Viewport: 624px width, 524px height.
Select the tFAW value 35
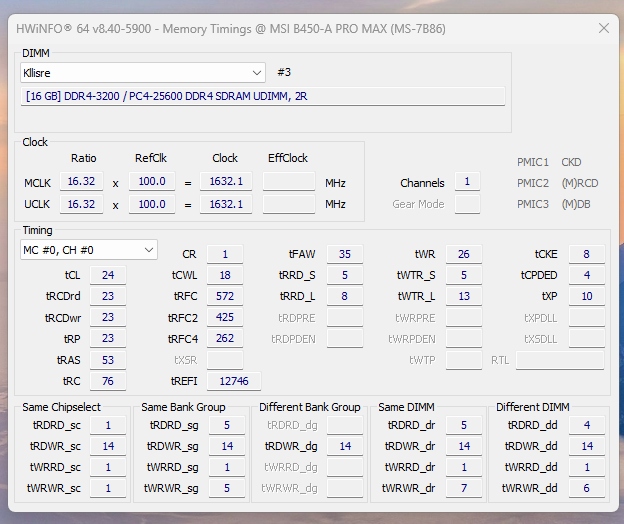[x=345, y=254]
